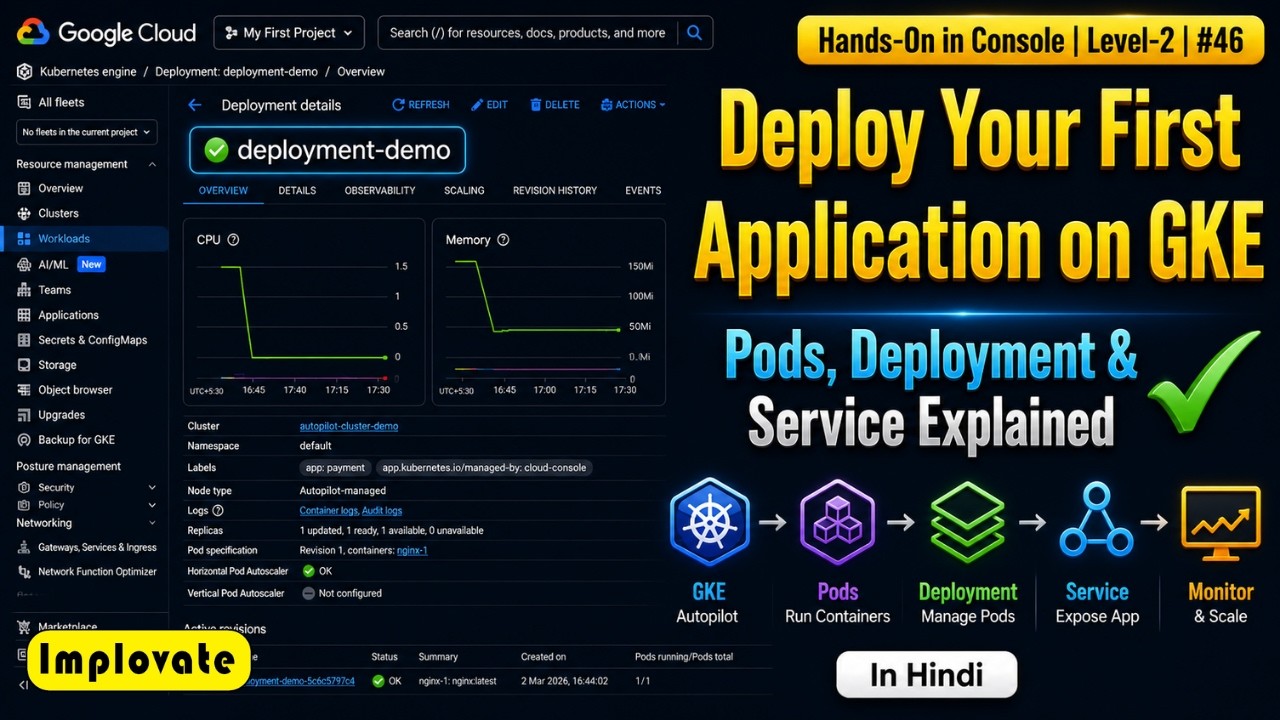1280x720 pixels.
Task: Expand the Policy section
Action: point(152,505)
